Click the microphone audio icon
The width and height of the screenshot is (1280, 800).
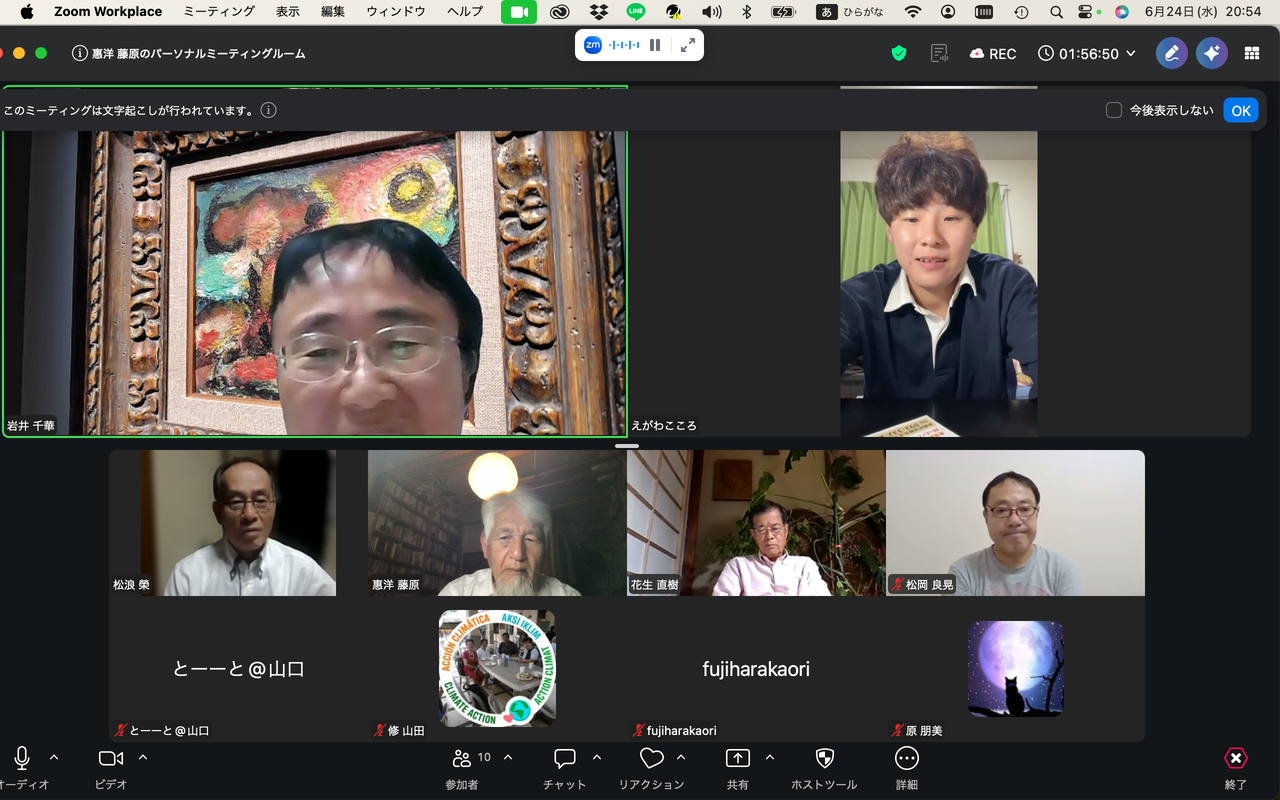click(x=22, y=758)
